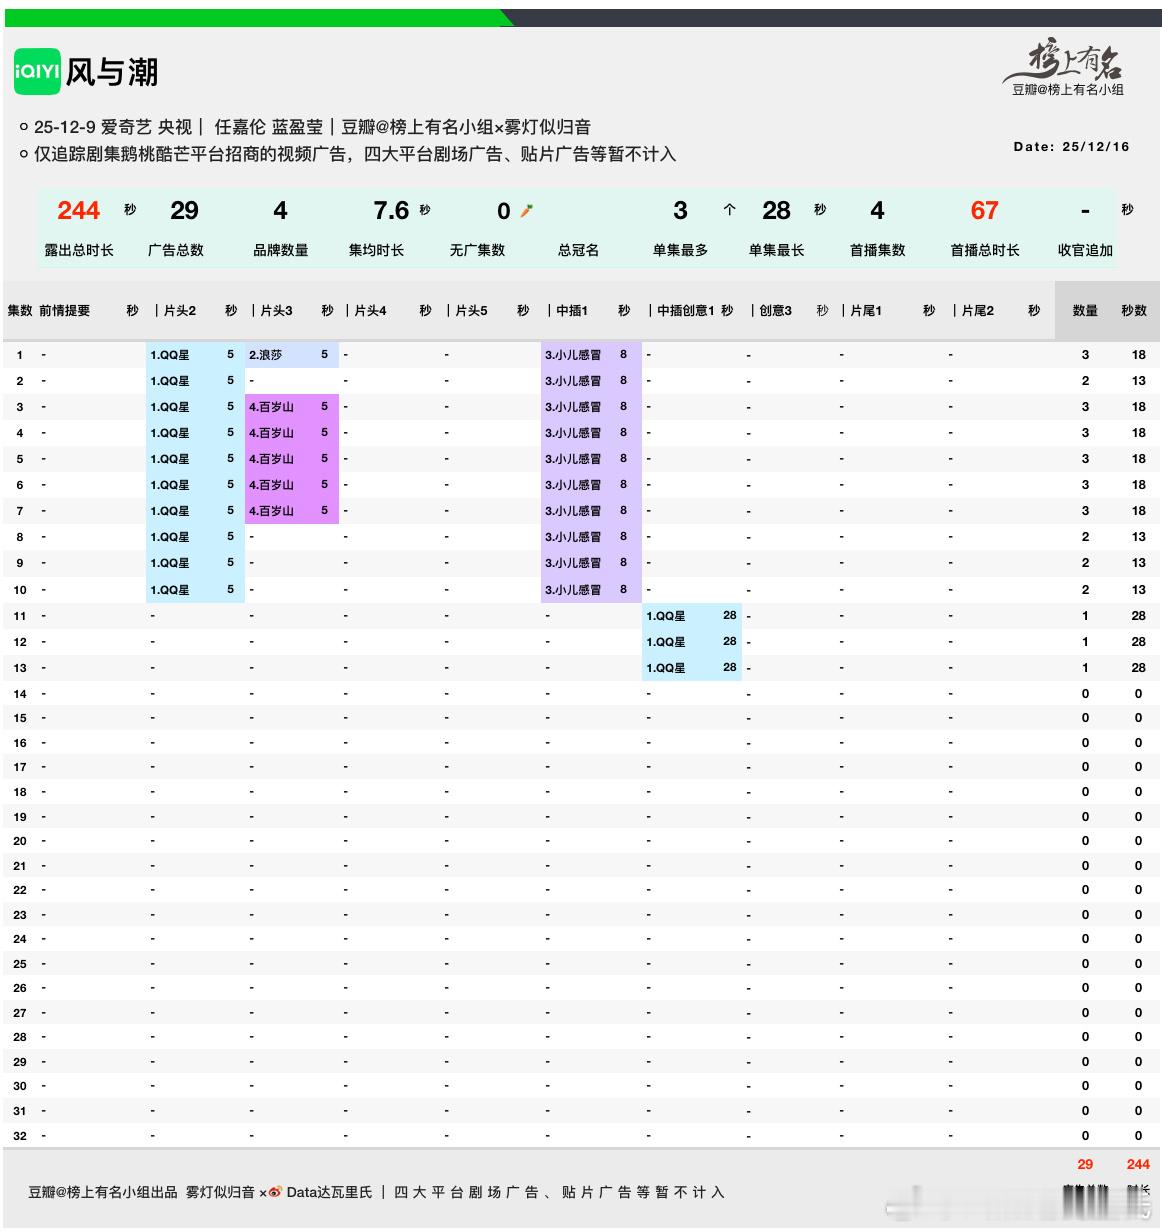
Task: Click the Weibo icon in the footer
Action: (275, 1192)
